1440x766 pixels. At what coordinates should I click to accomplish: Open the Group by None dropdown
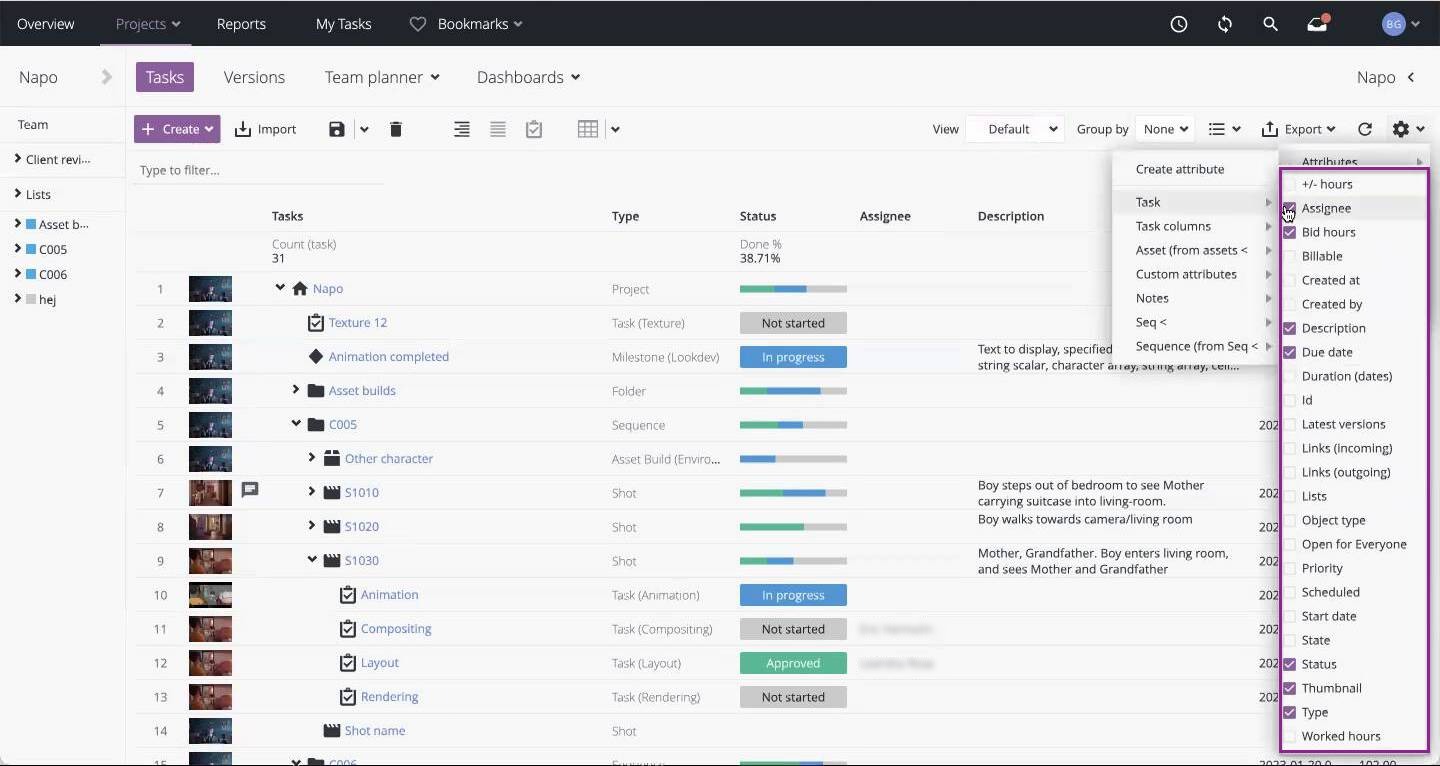click(x=1165, y=129)
